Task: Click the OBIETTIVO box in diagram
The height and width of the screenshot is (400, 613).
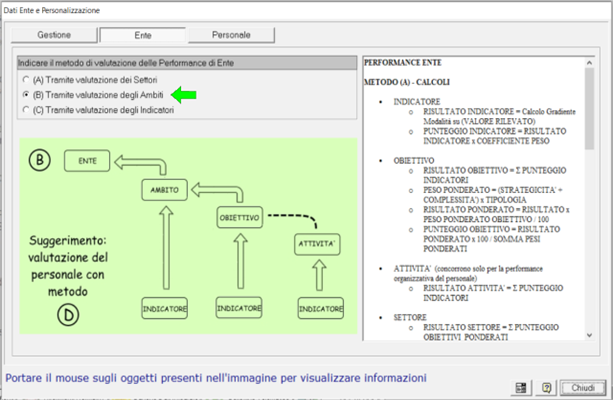Action: pyautogui.click(x=239, y=217)
